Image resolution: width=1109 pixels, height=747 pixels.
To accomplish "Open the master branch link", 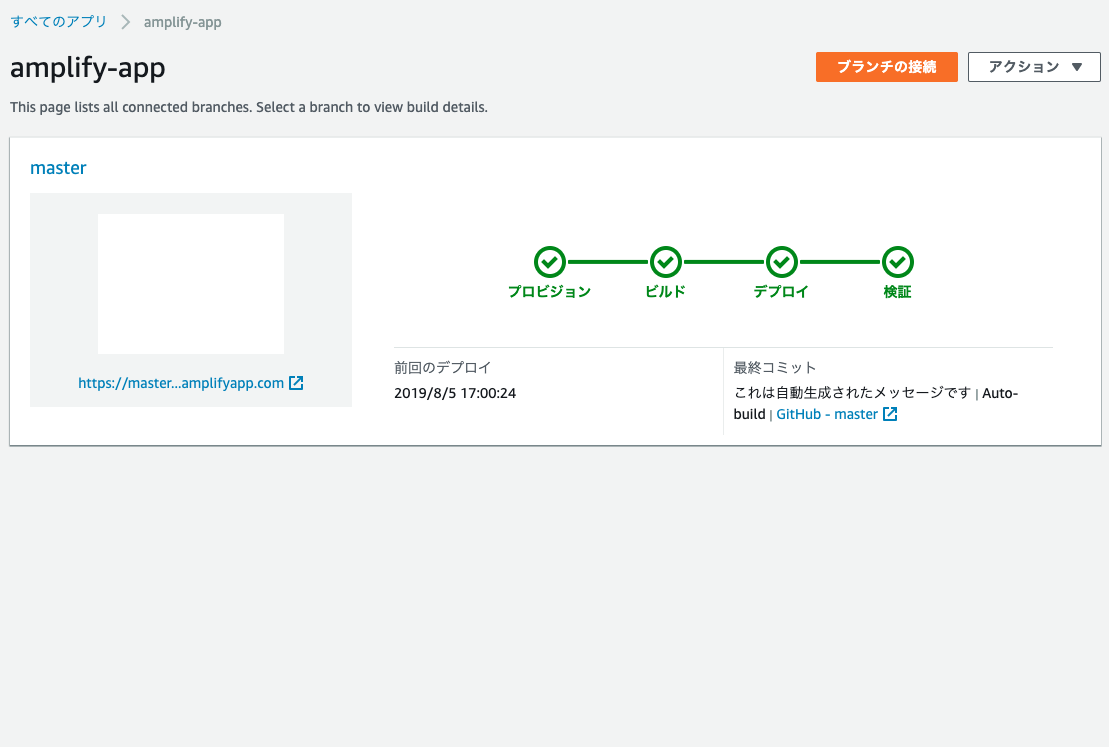I will 58,168.
